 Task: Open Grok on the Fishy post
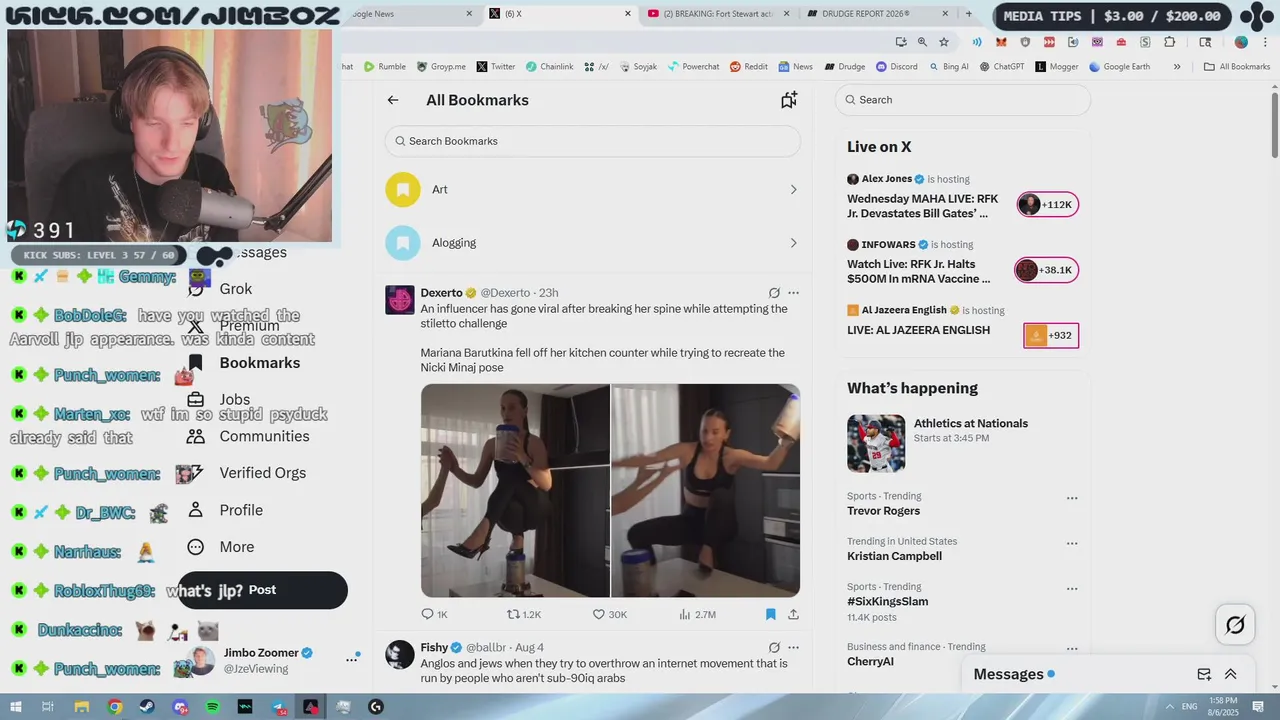coord(774,648)
